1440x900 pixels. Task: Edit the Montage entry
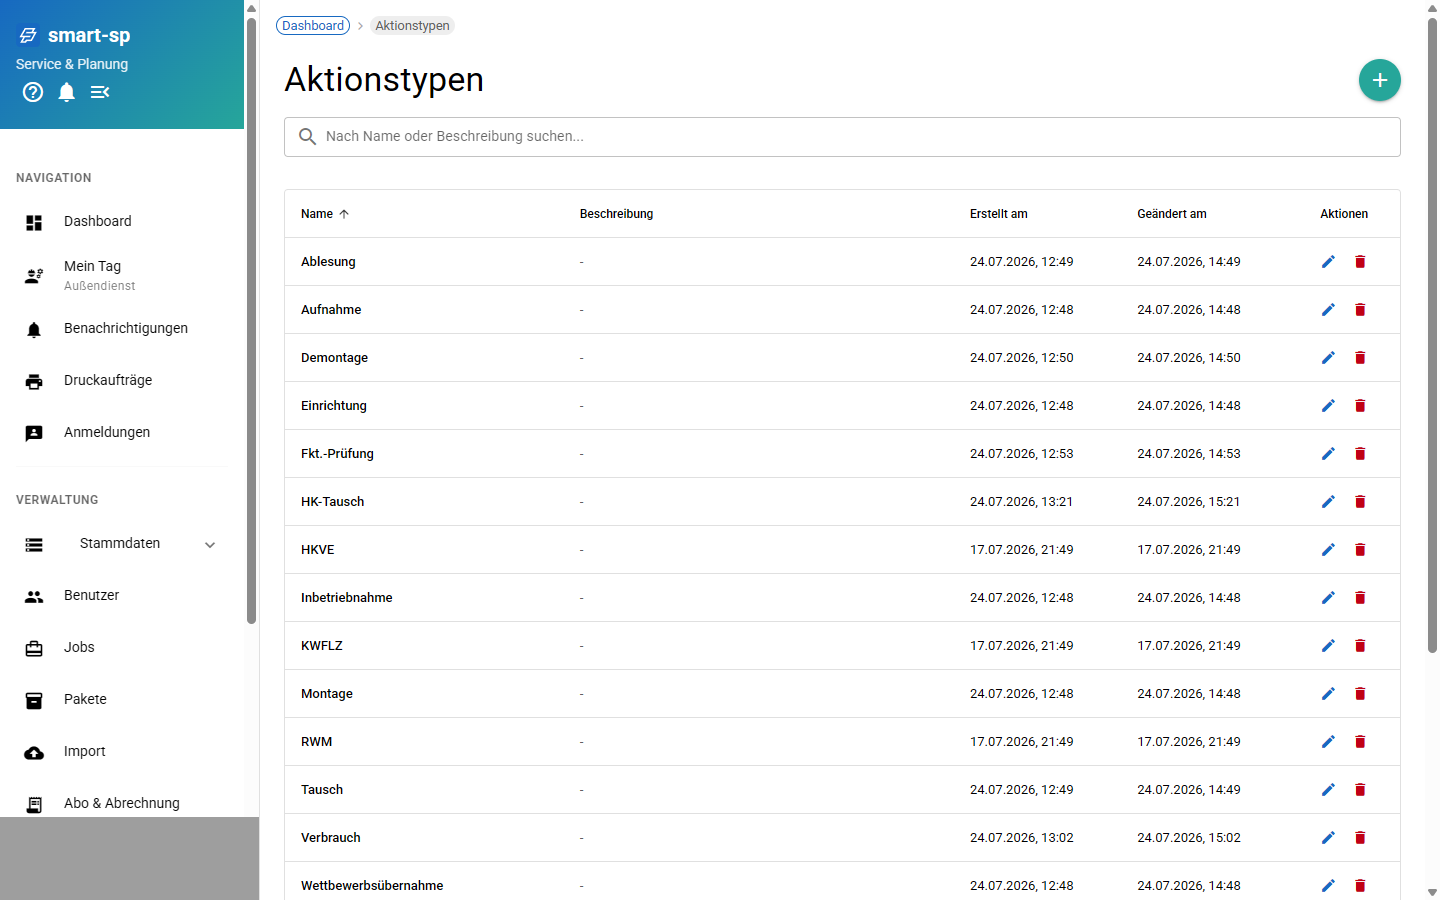1328,694
